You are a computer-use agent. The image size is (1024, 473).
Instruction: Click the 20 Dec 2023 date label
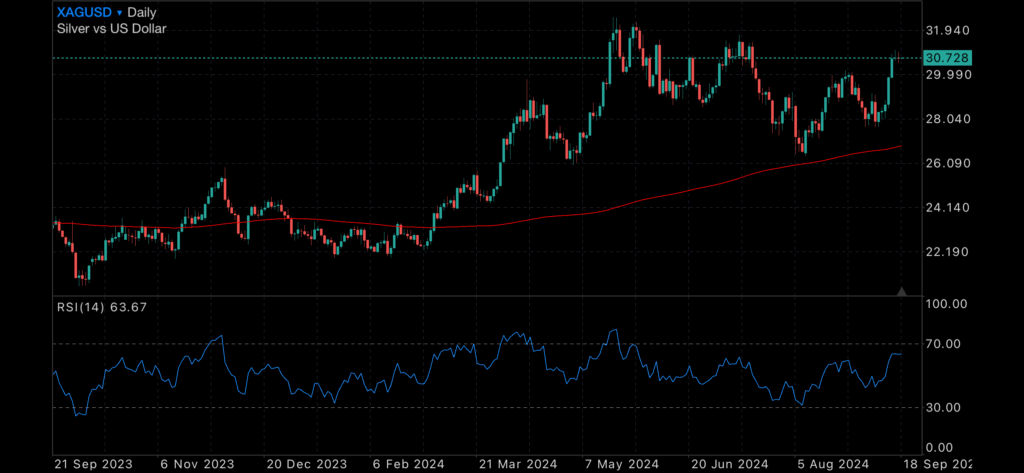tap(305, 463)
